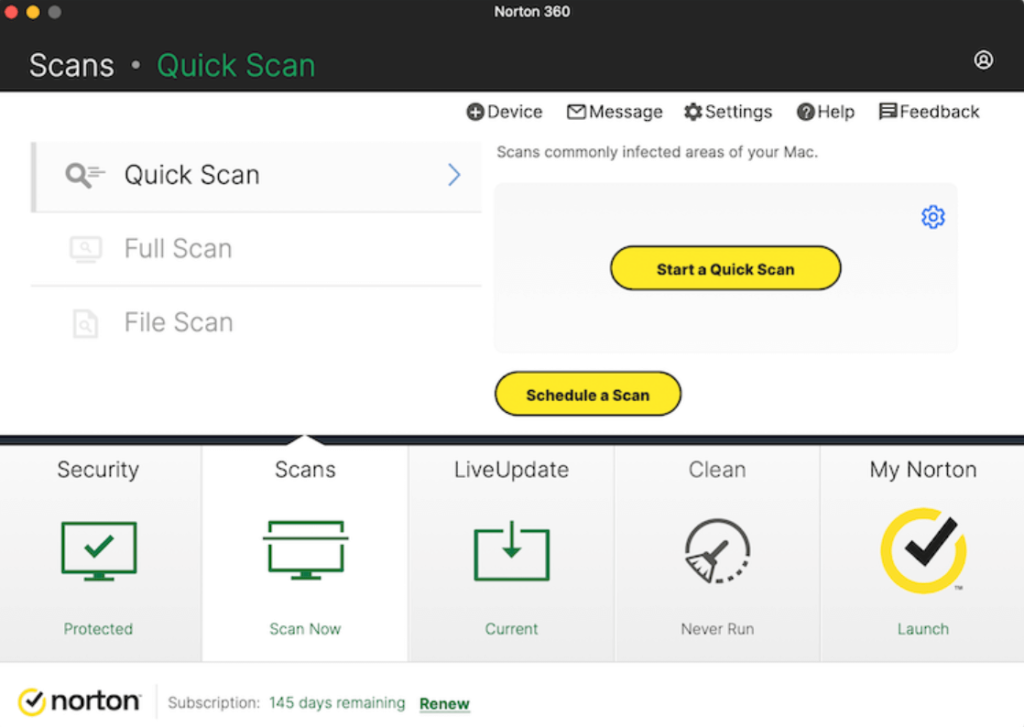
Task: Click the norton logo in the footer
Action: coord(79,702)
